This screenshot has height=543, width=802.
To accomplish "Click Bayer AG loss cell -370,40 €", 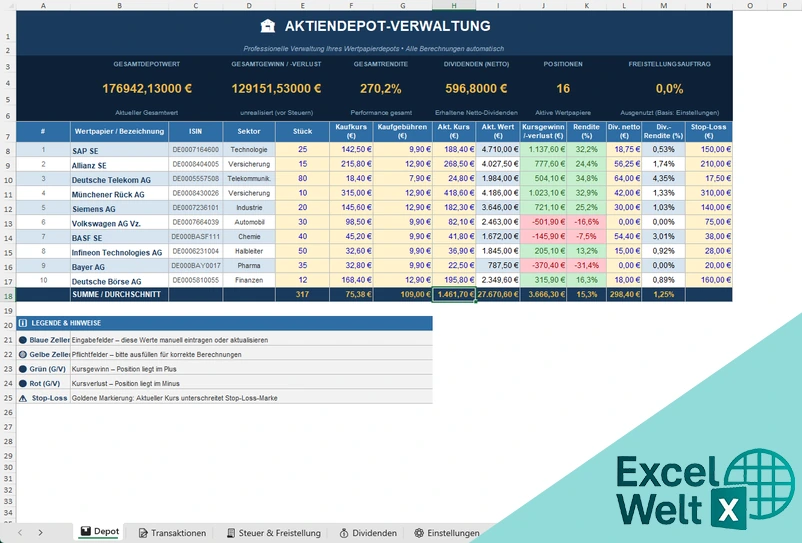I will [x=543, y=266].
